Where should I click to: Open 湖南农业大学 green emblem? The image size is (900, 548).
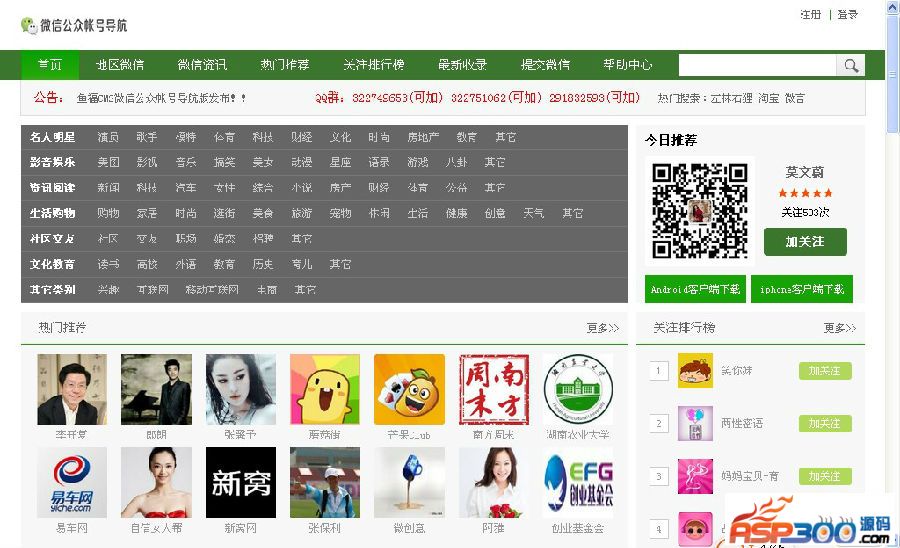[578, 389]
